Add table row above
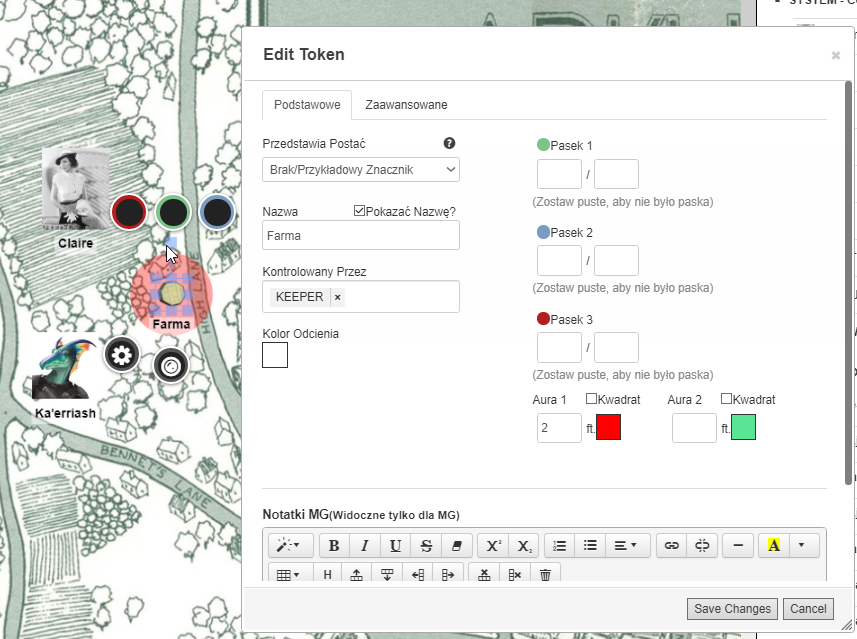The height and width of the screenshot is (639, 857). point(356,574)
